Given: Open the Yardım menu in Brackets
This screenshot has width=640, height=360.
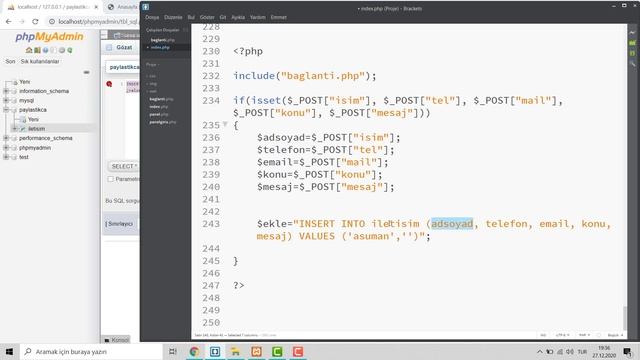Looking at the screenshot, I should coord(258,17).
